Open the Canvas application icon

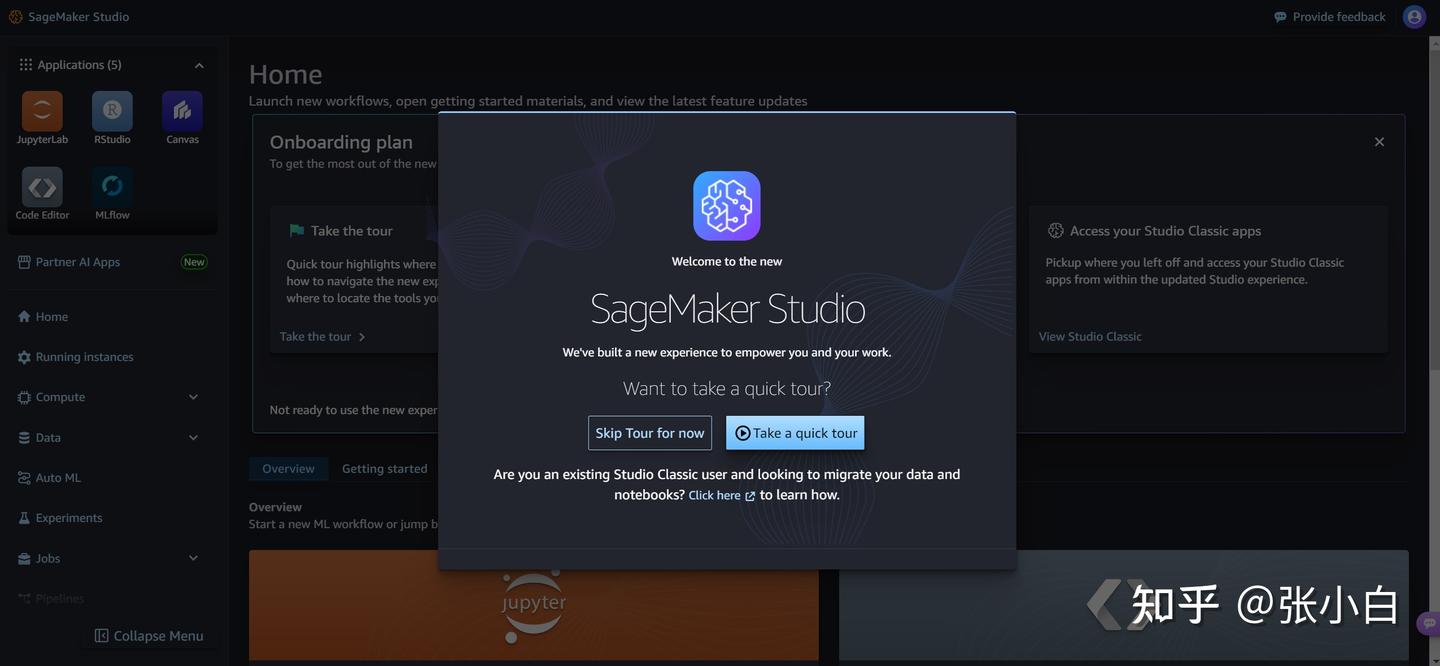click(x=182, y=111)
